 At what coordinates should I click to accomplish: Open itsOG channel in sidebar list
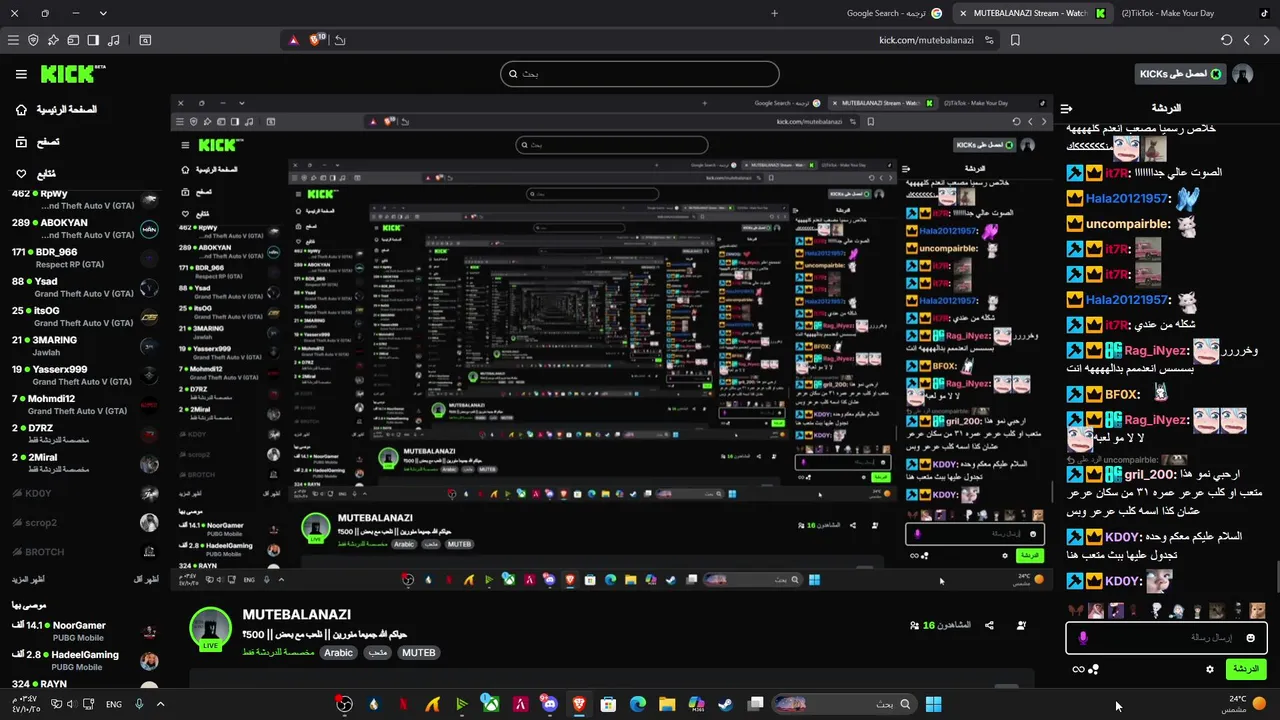click(x=84, y=317)
